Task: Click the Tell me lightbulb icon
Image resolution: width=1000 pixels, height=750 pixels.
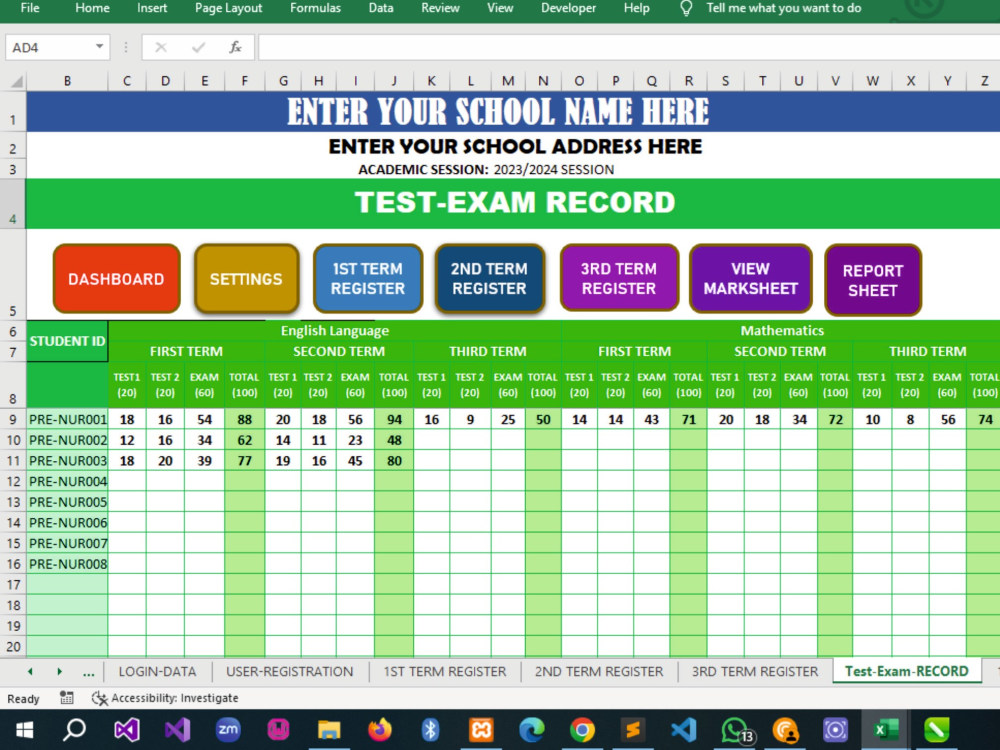Action: click(686, 8)
